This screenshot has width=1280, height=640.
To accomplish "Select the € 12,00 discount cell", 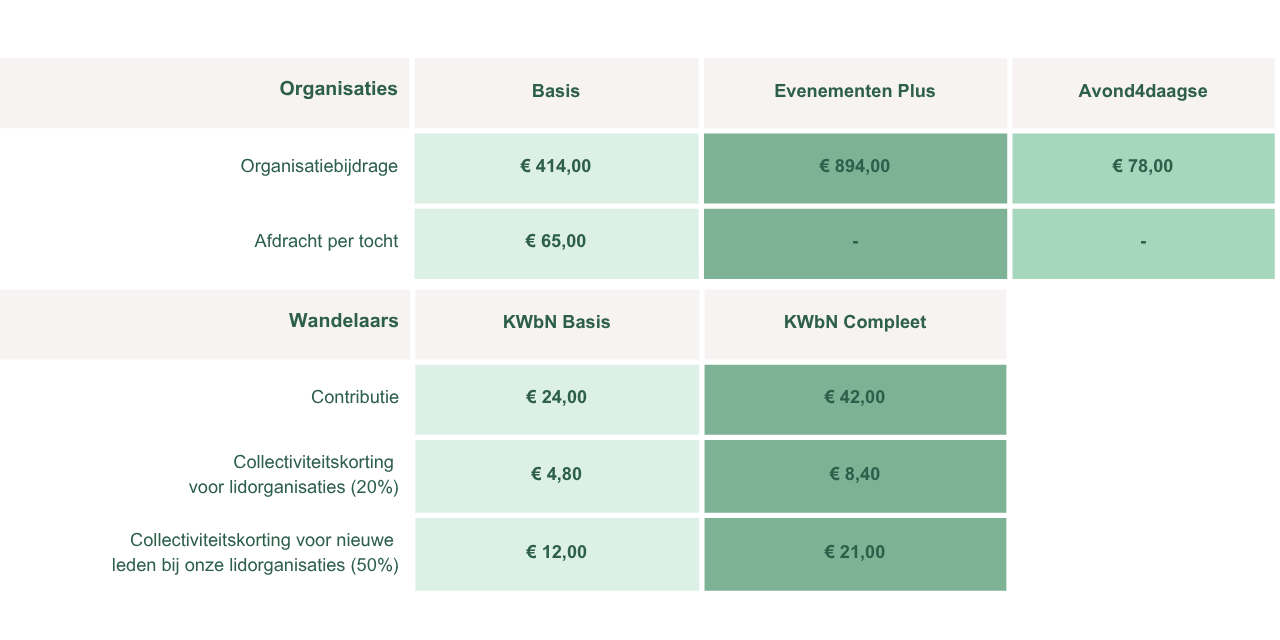I will (556, 552).
